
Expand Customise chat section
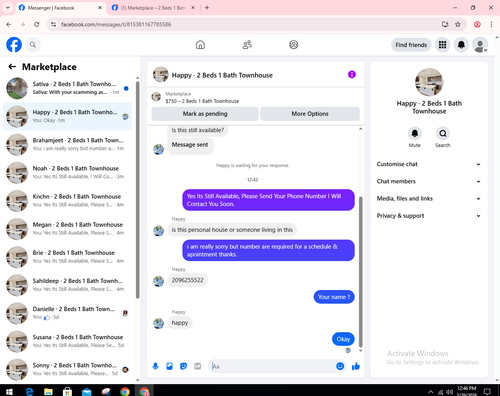pos(429,164)
